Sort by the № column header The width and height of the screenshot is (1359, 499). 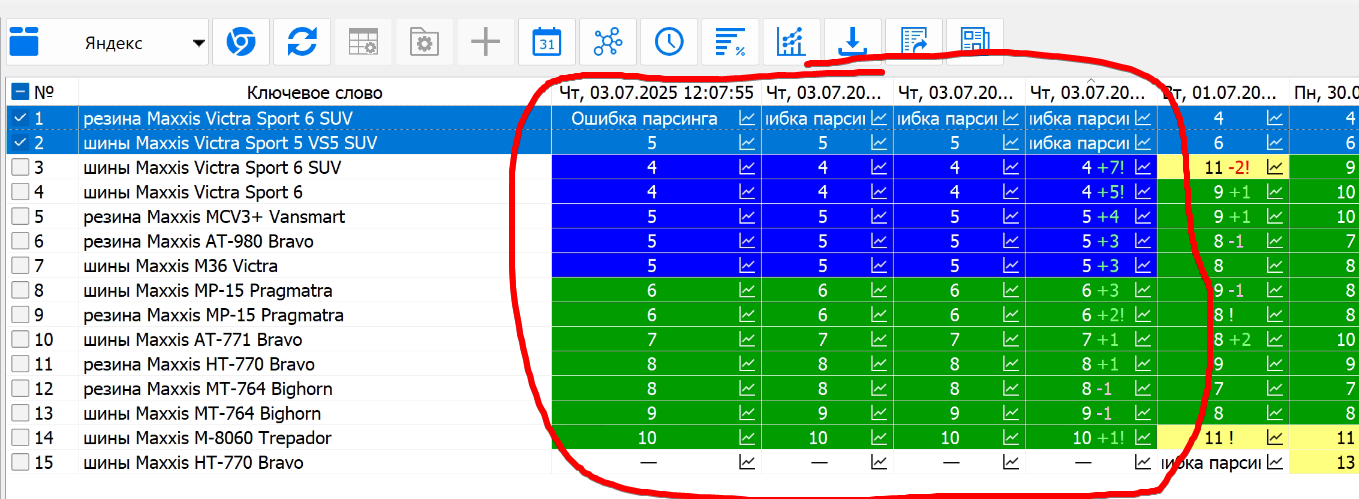(43, 93)
